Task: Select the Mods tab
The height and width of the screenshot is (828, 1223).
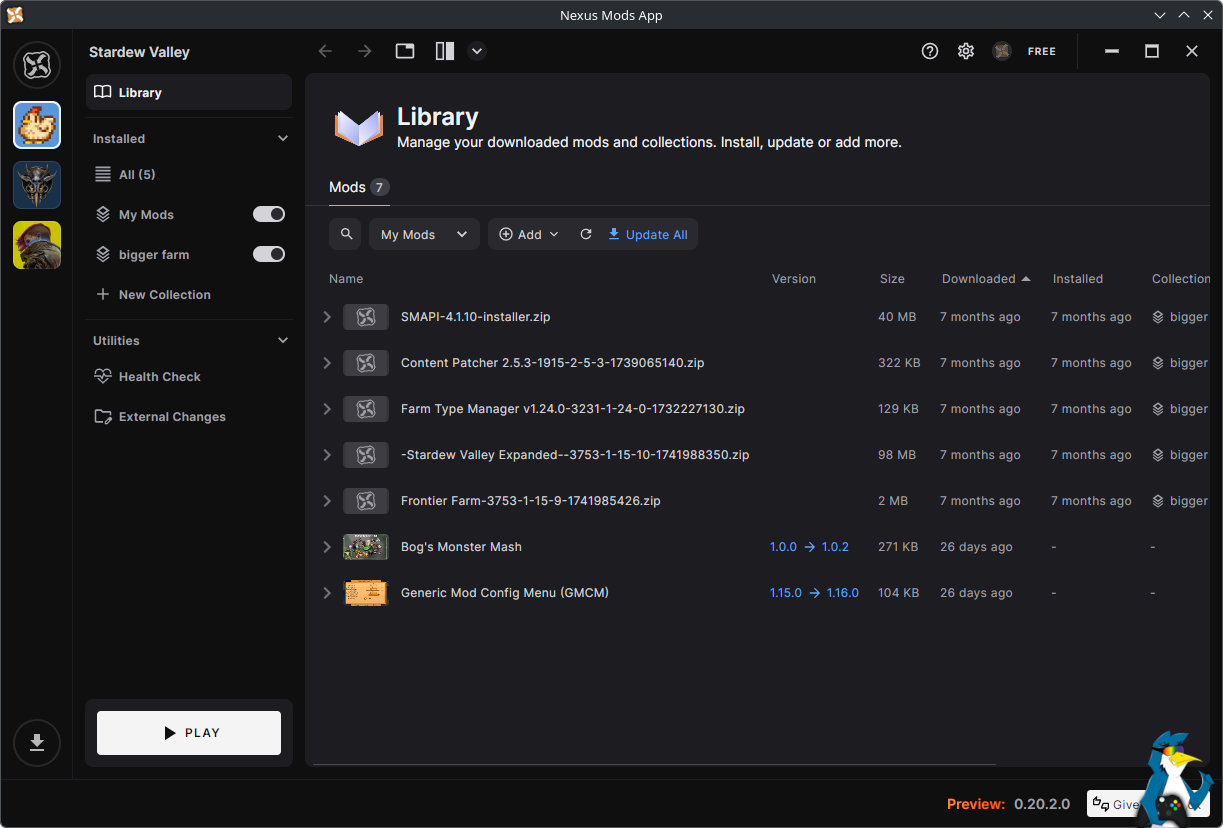Action: pyautogui.click(x=348, y=187)
